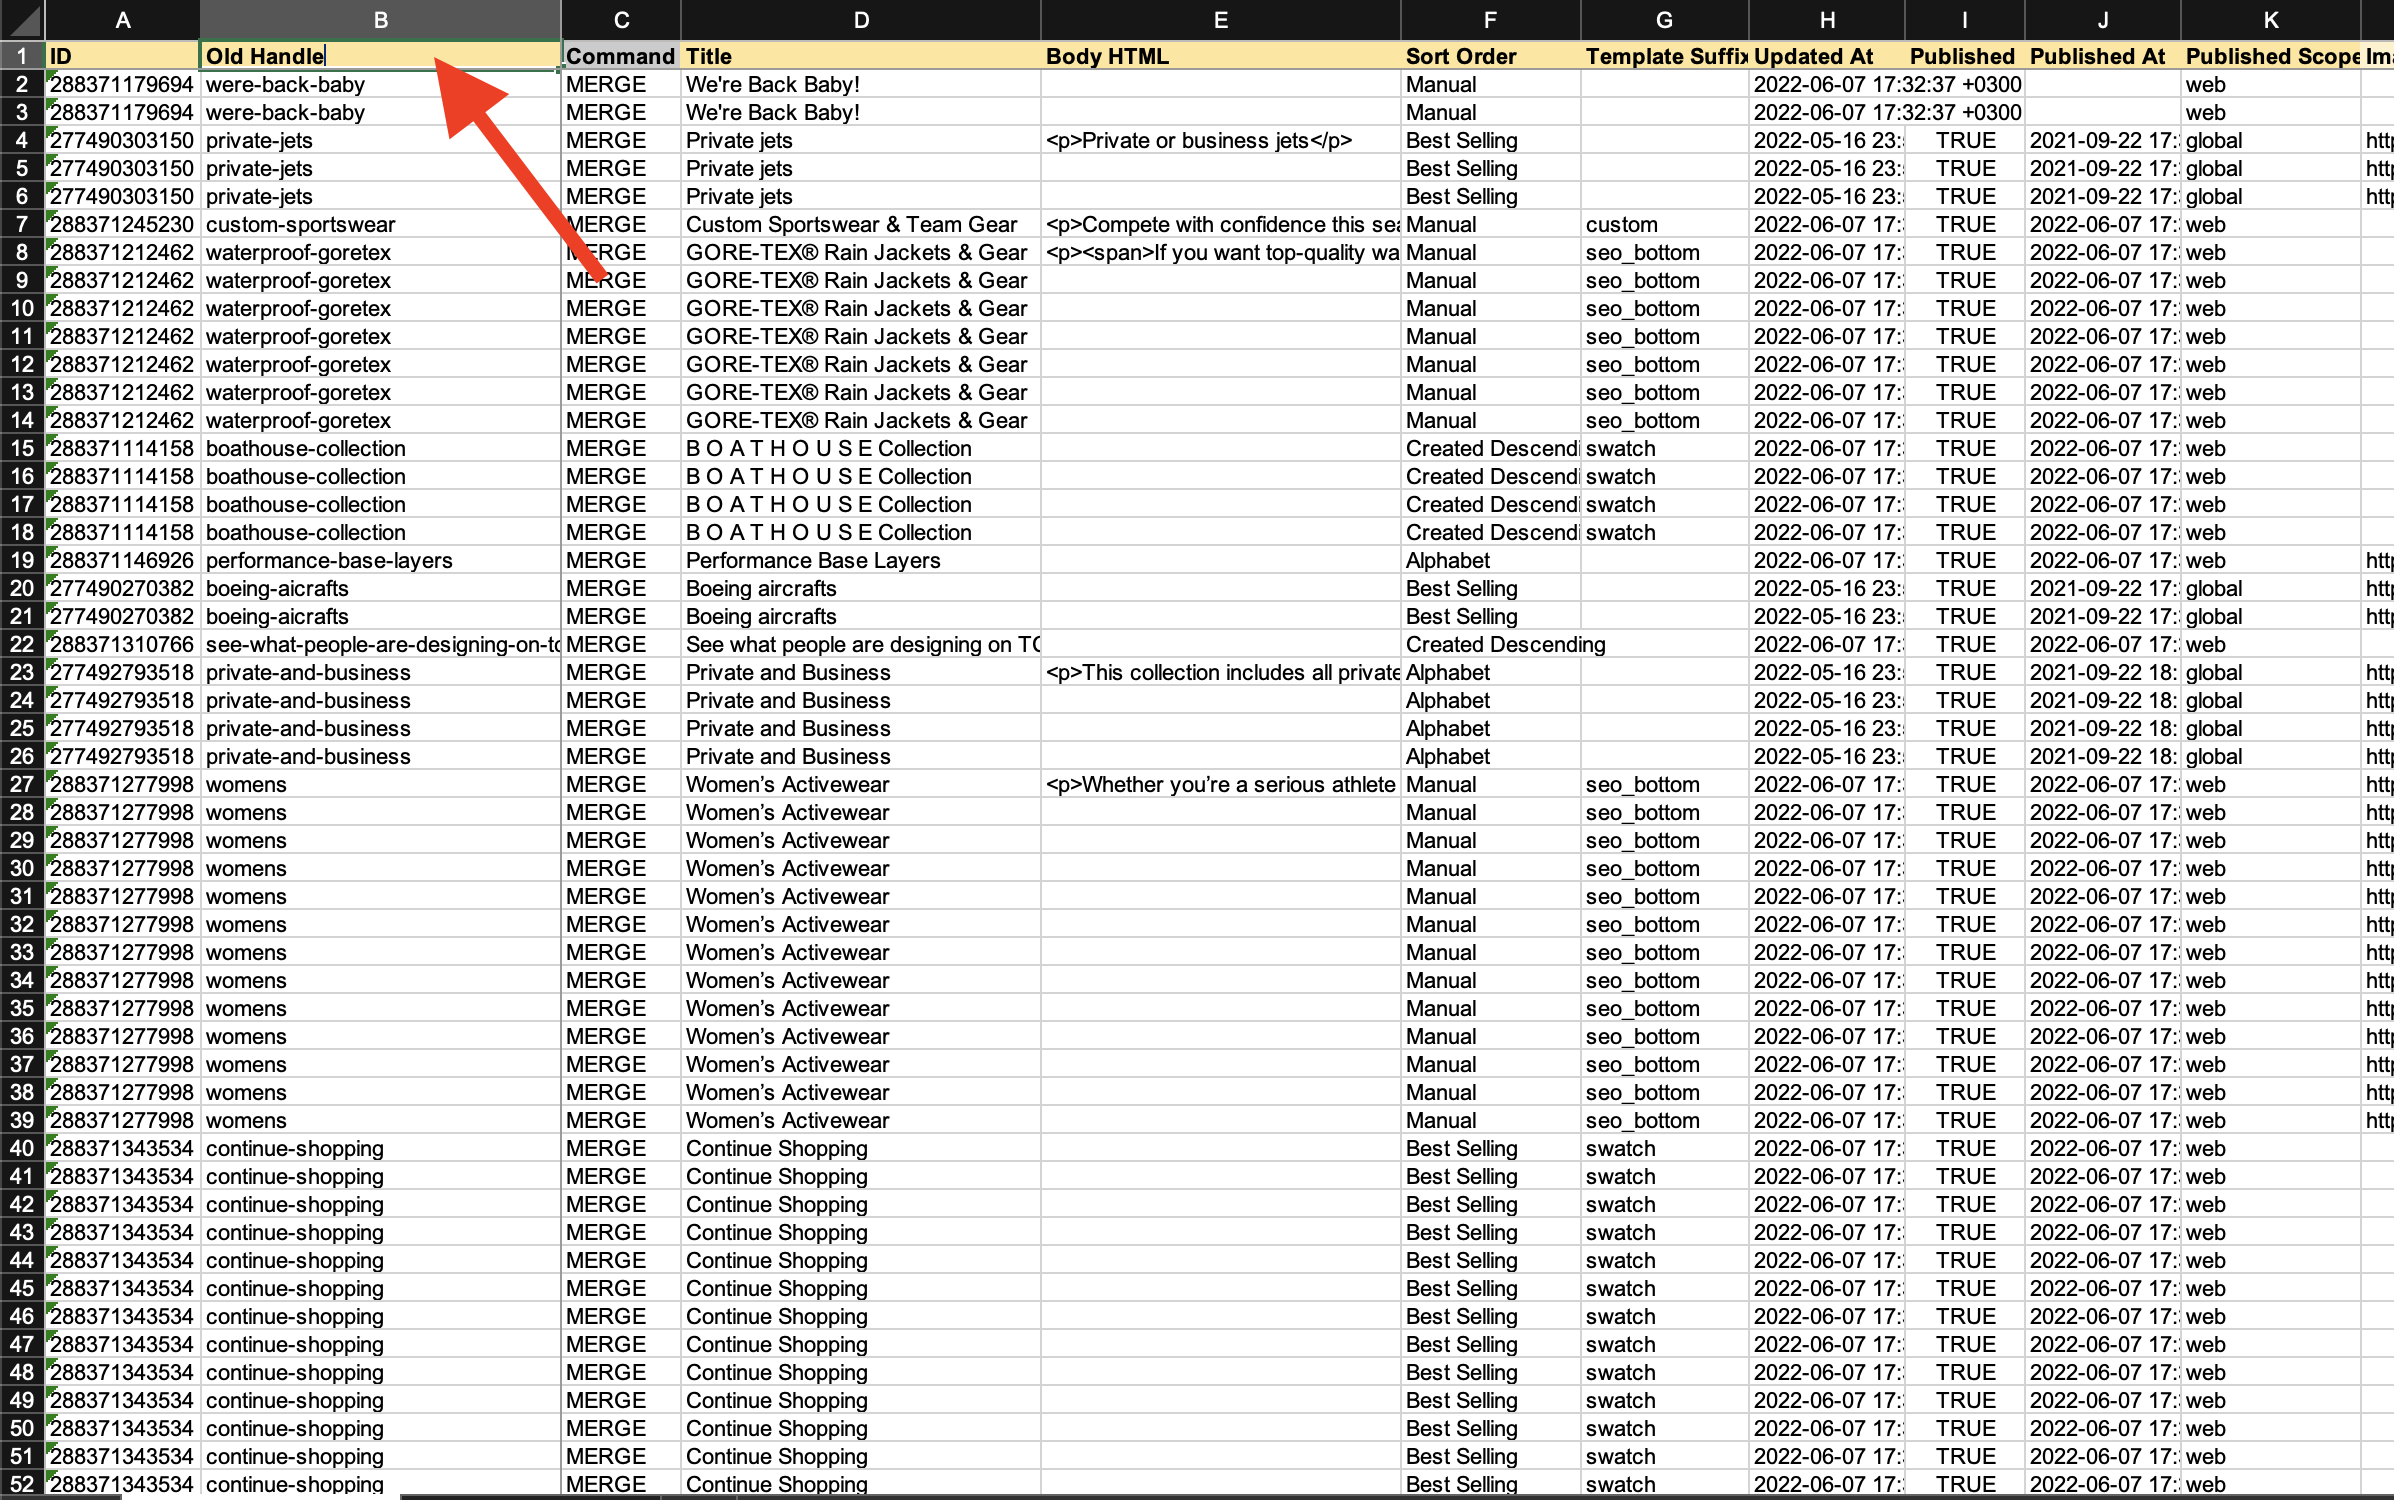Image resolution: width=2394 pixels, height=1500 pixels.
Task: Select column B header
Action: (380, 19)
